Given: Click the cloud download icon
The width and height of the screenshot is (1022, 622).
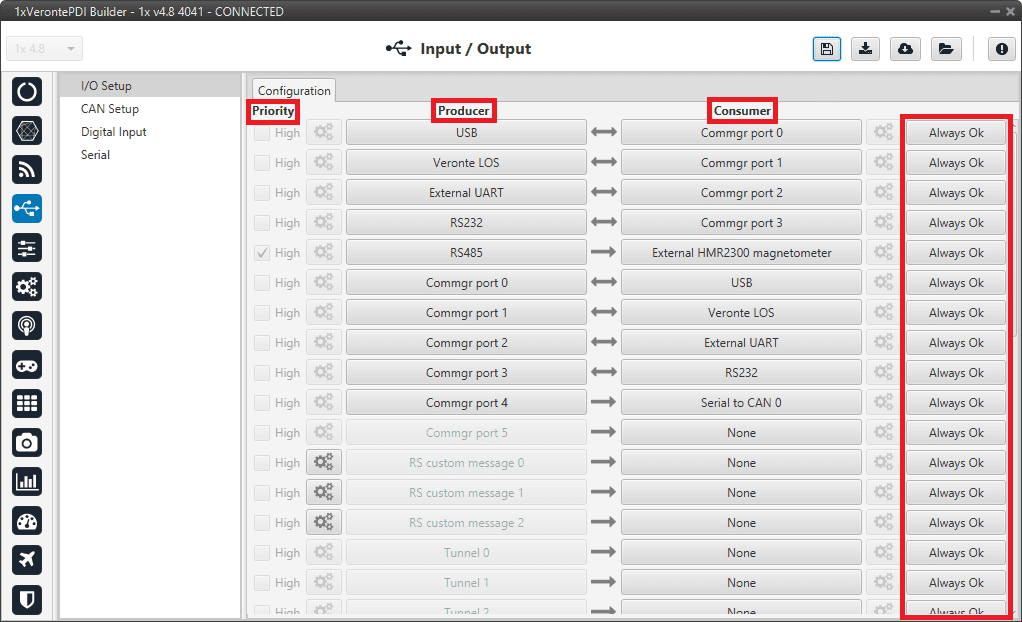Looking at the screenshot, I should click(905, 49).
